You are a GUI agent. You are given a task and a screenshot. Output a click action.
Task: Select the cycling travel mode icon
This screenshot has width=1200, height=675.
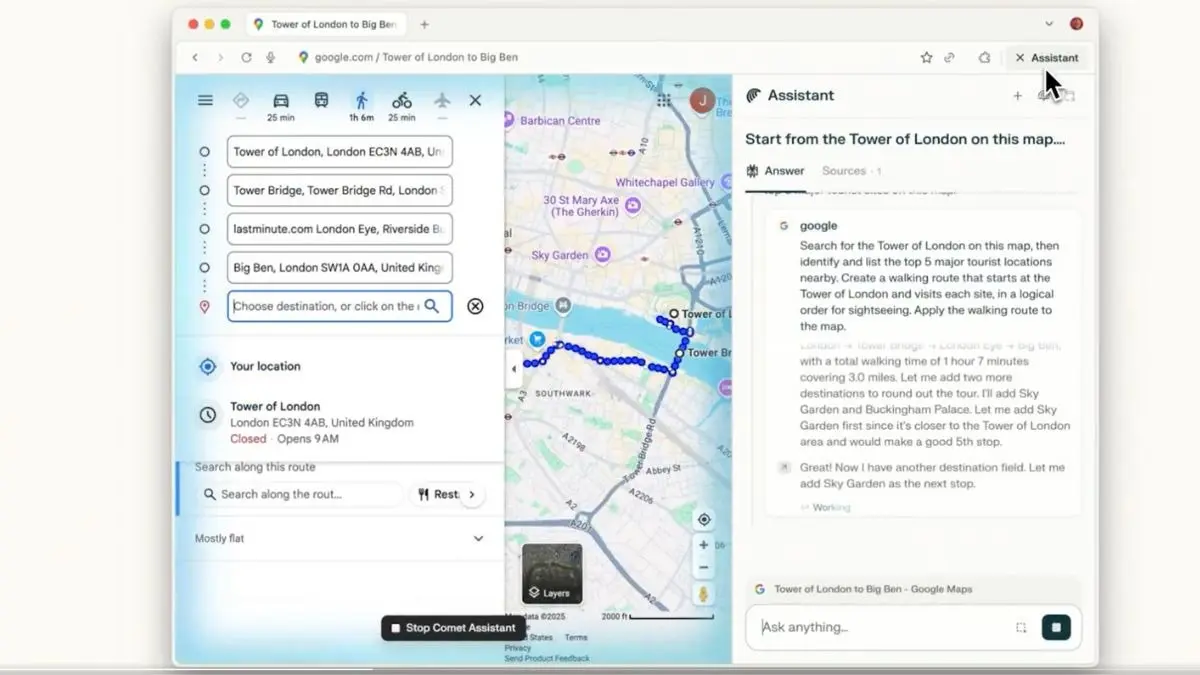click(x=401, y=101)
